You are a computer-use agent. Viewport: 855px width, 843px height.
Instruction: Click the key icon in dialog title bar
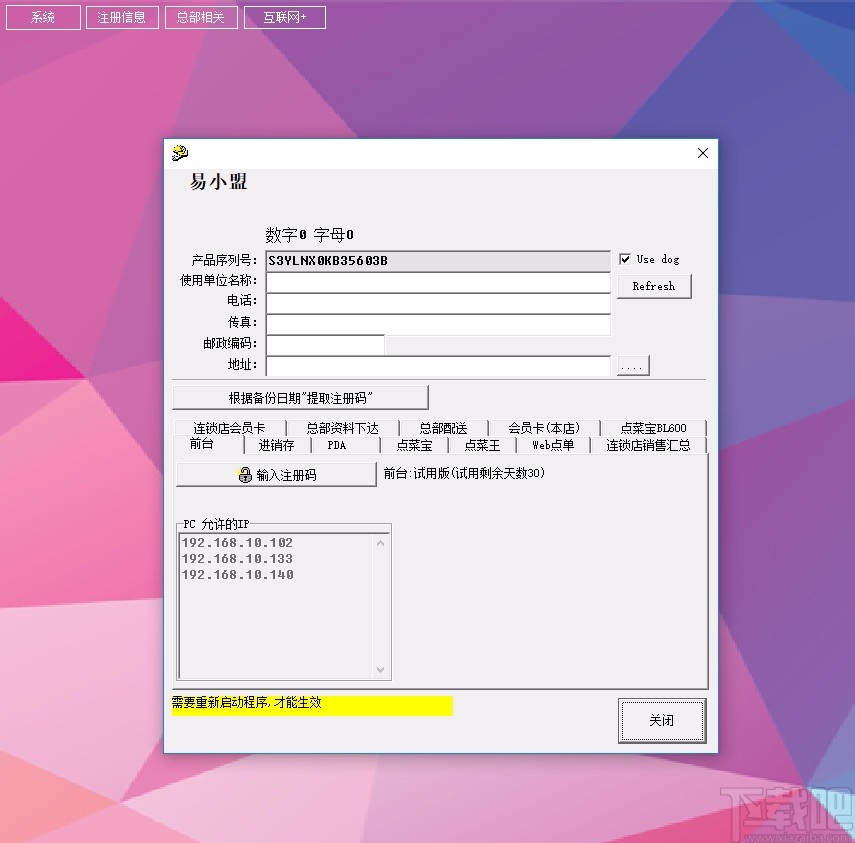179,153
